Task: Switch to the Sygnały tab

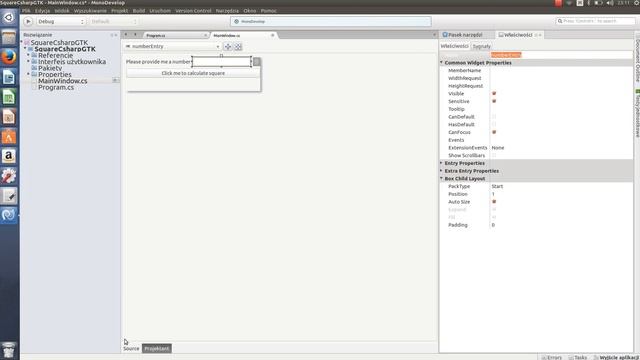Action: tap(482, 46)
